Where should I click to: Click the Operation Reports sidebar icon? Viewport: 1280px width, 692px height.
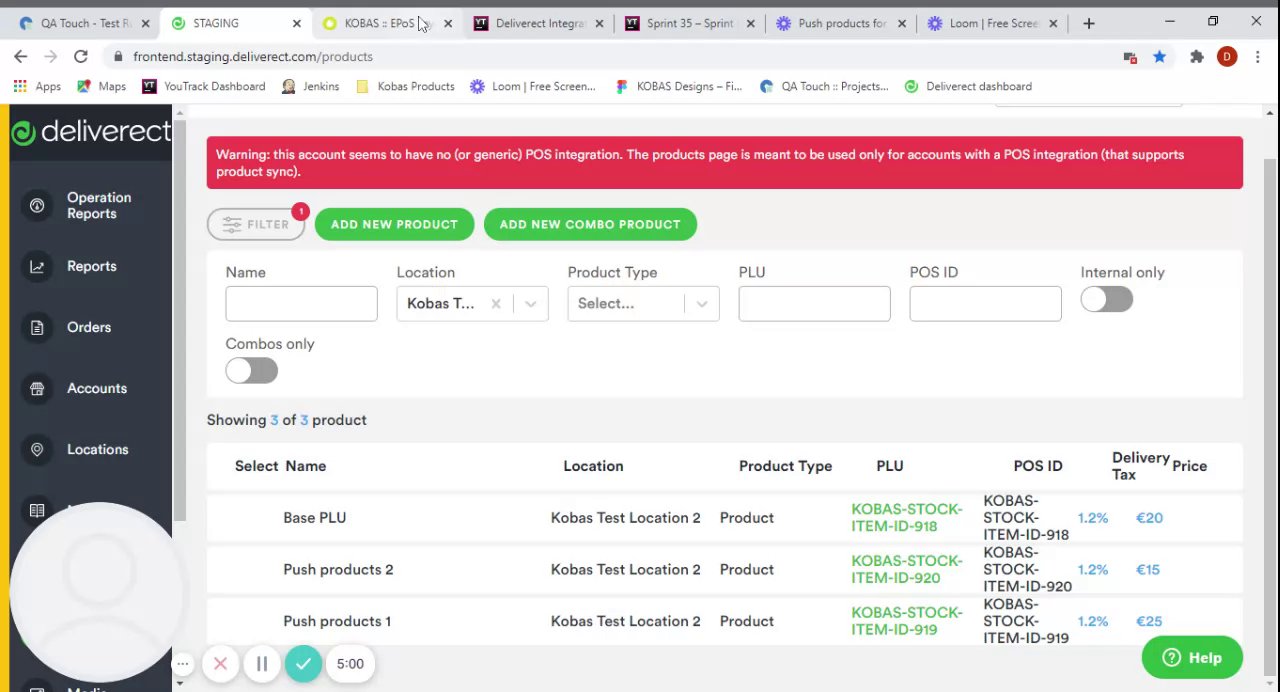pos(37,206)
